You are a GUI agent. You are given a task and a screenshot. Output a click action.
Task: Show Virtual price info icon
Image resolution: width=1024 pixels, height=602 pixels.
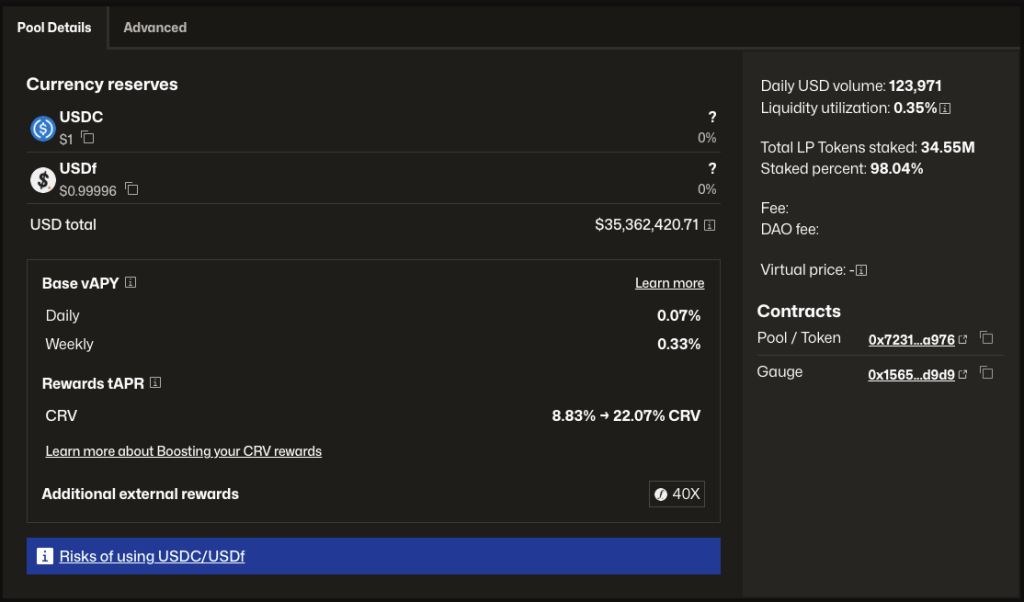[x=860, y=270]
